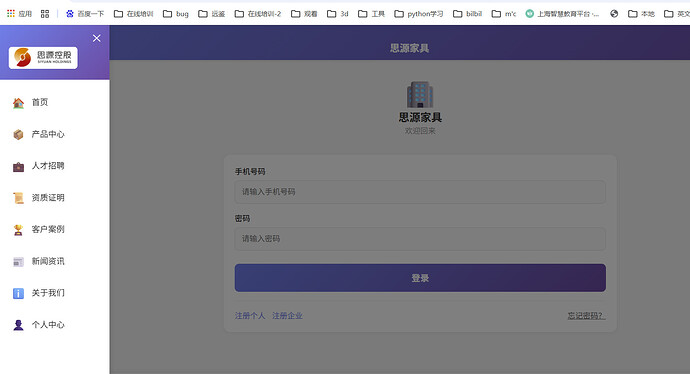The height and width of the screenshot is (374, 690).
Task: Click the trophy icon beside 客户案例
Action: click(x=18, y=230)
